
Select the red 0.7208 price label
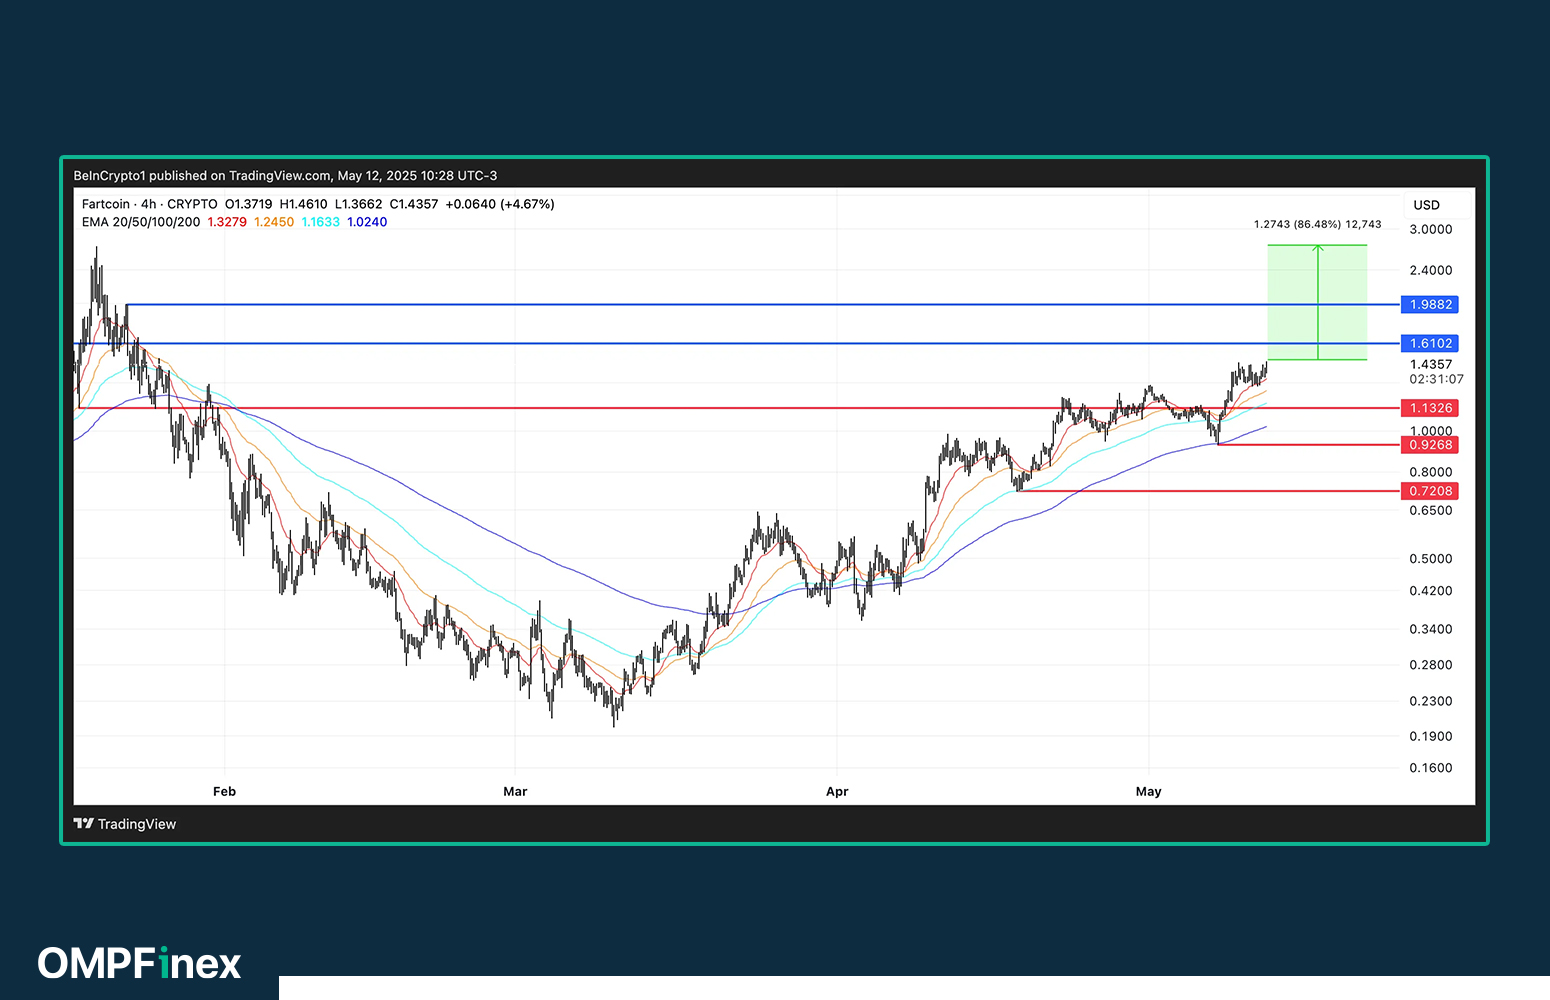click(1430, 491)
